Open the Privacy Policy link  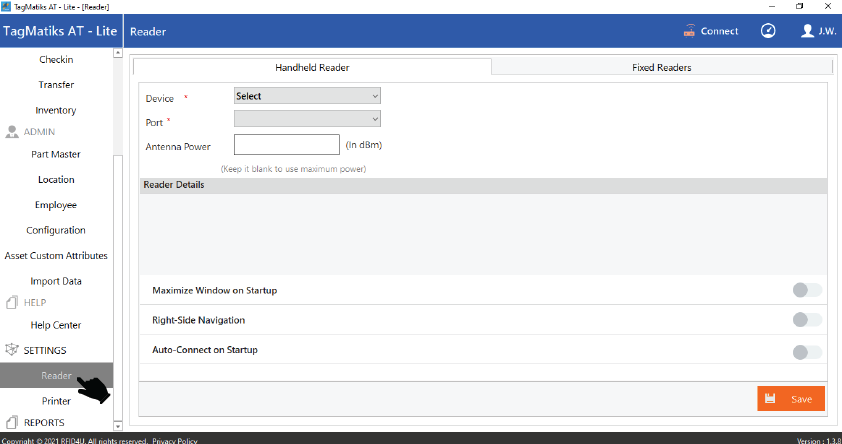(x=175, y=440)
